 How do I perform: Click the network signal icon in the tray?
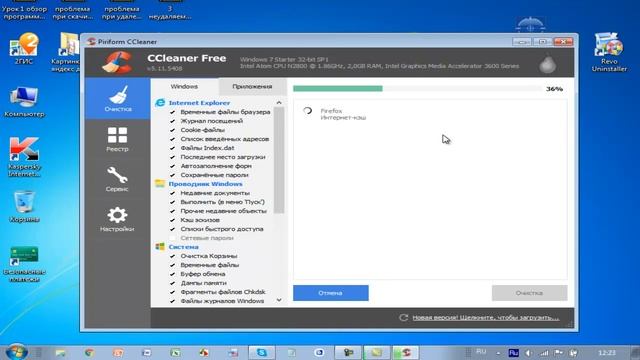coord(544,353)
